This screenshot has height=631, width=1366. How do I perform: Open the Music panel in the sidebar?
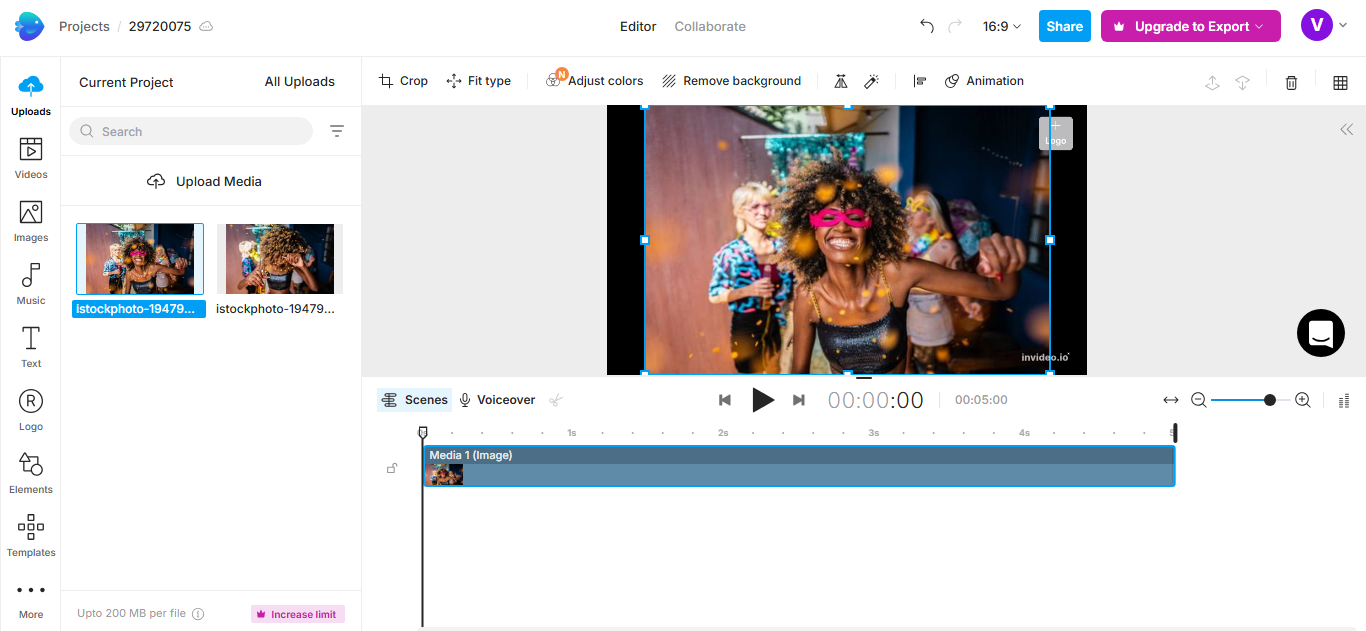coord(30,283)
